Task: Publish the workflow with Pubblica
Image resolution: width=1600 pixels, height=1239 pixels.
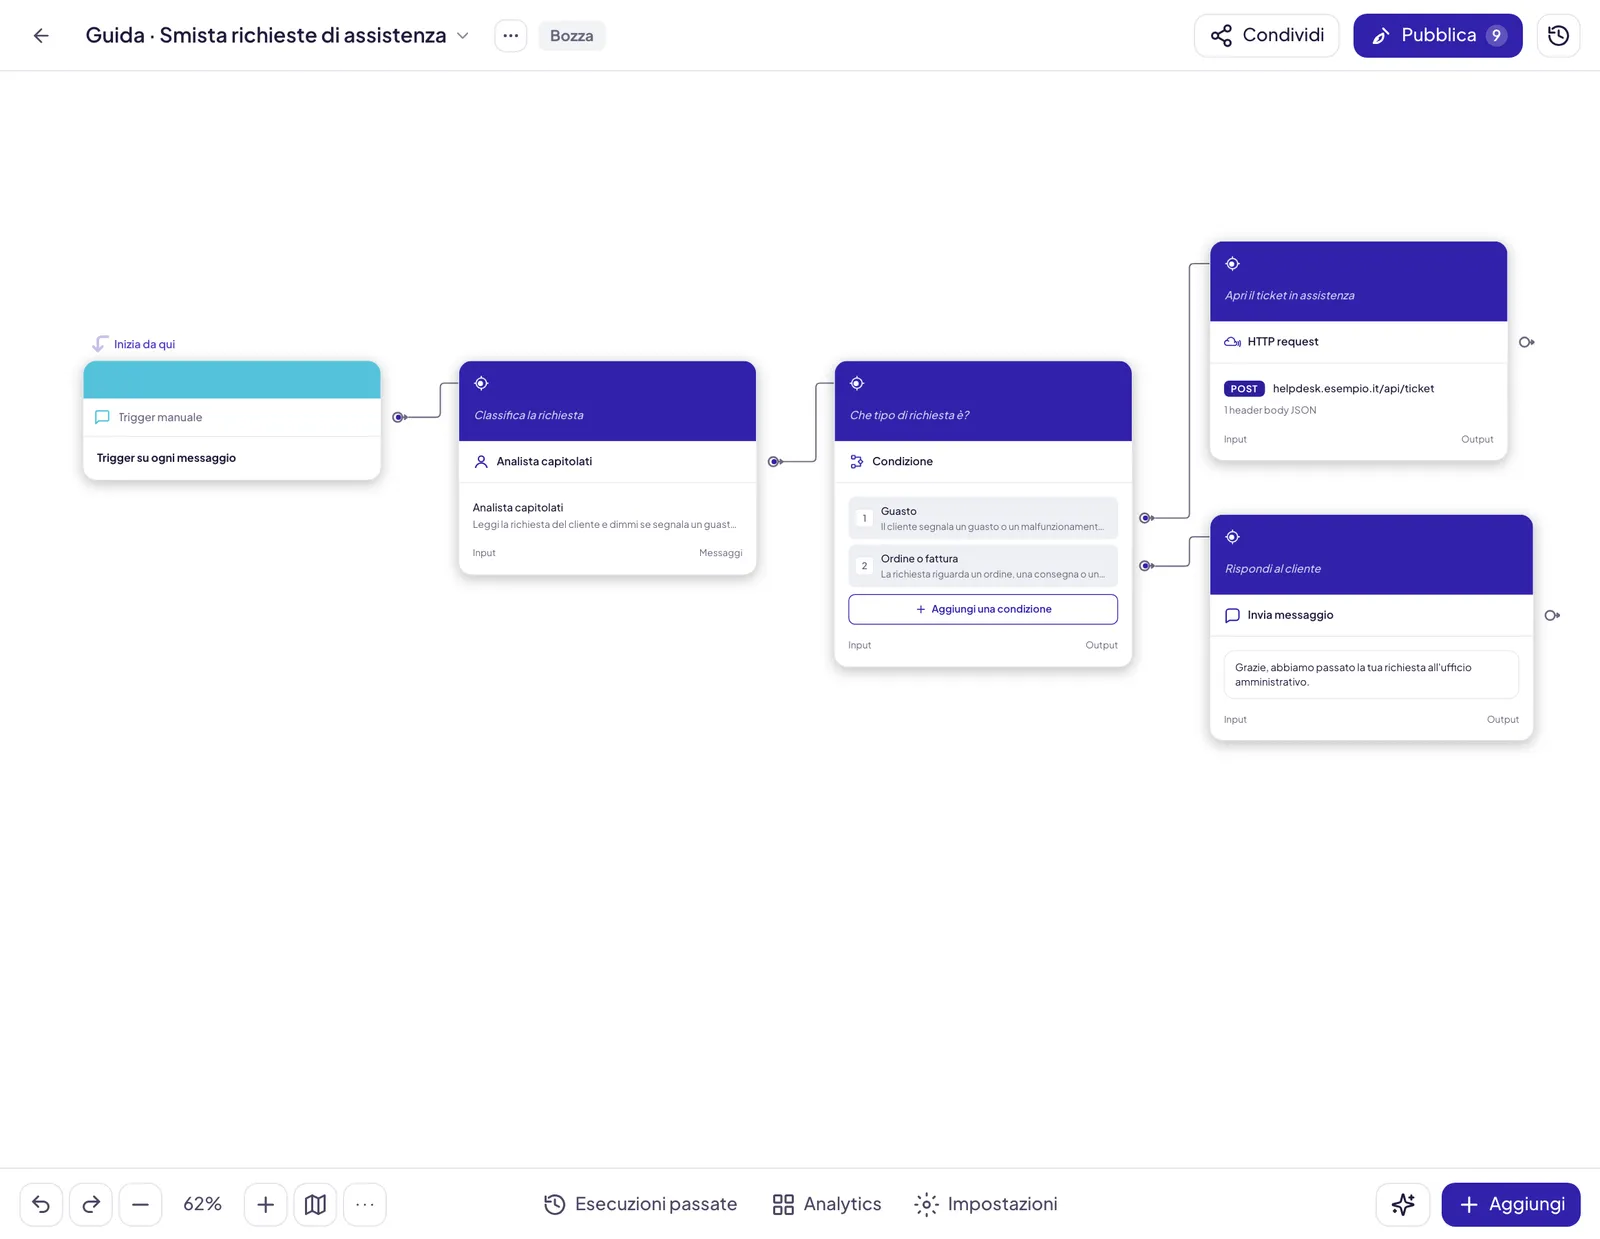Action: [1437, 36]
